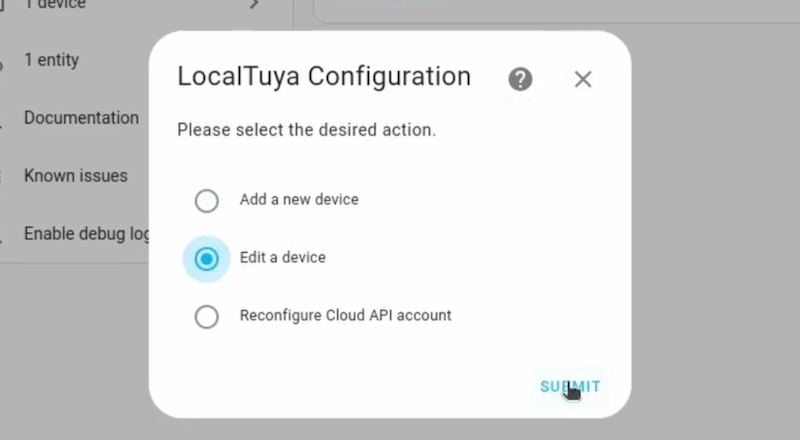Open the 1 entity entry

click(x=51, y=60)
